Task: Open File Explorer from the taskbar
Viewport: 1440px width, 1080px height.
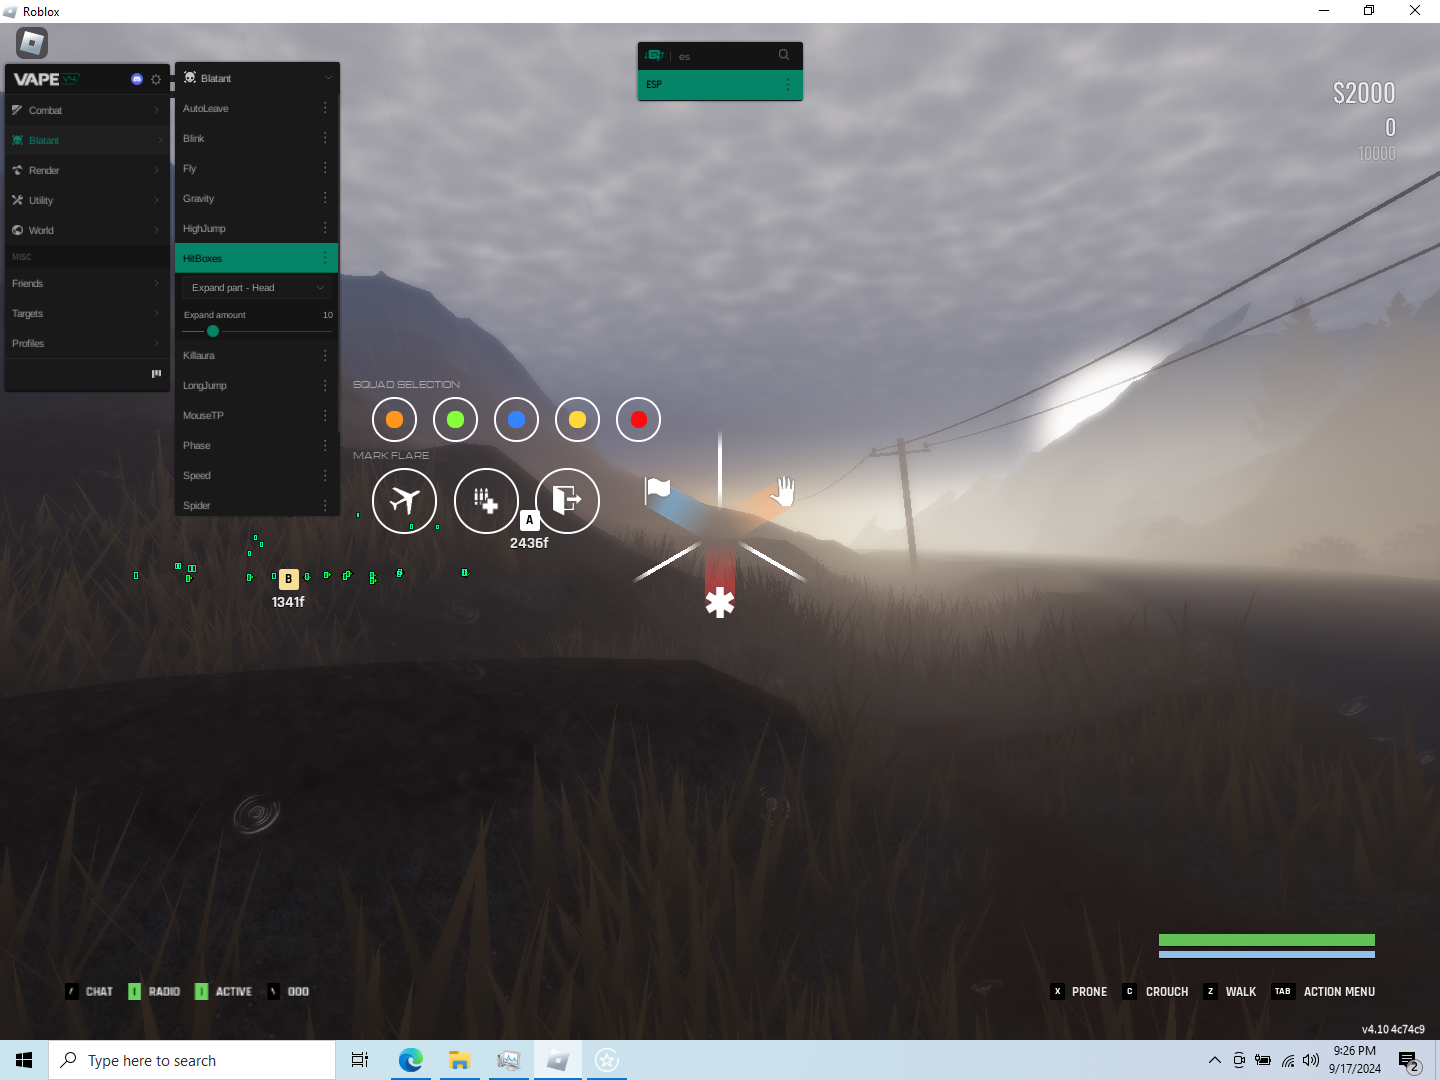Action: (x=459, y=1060)
